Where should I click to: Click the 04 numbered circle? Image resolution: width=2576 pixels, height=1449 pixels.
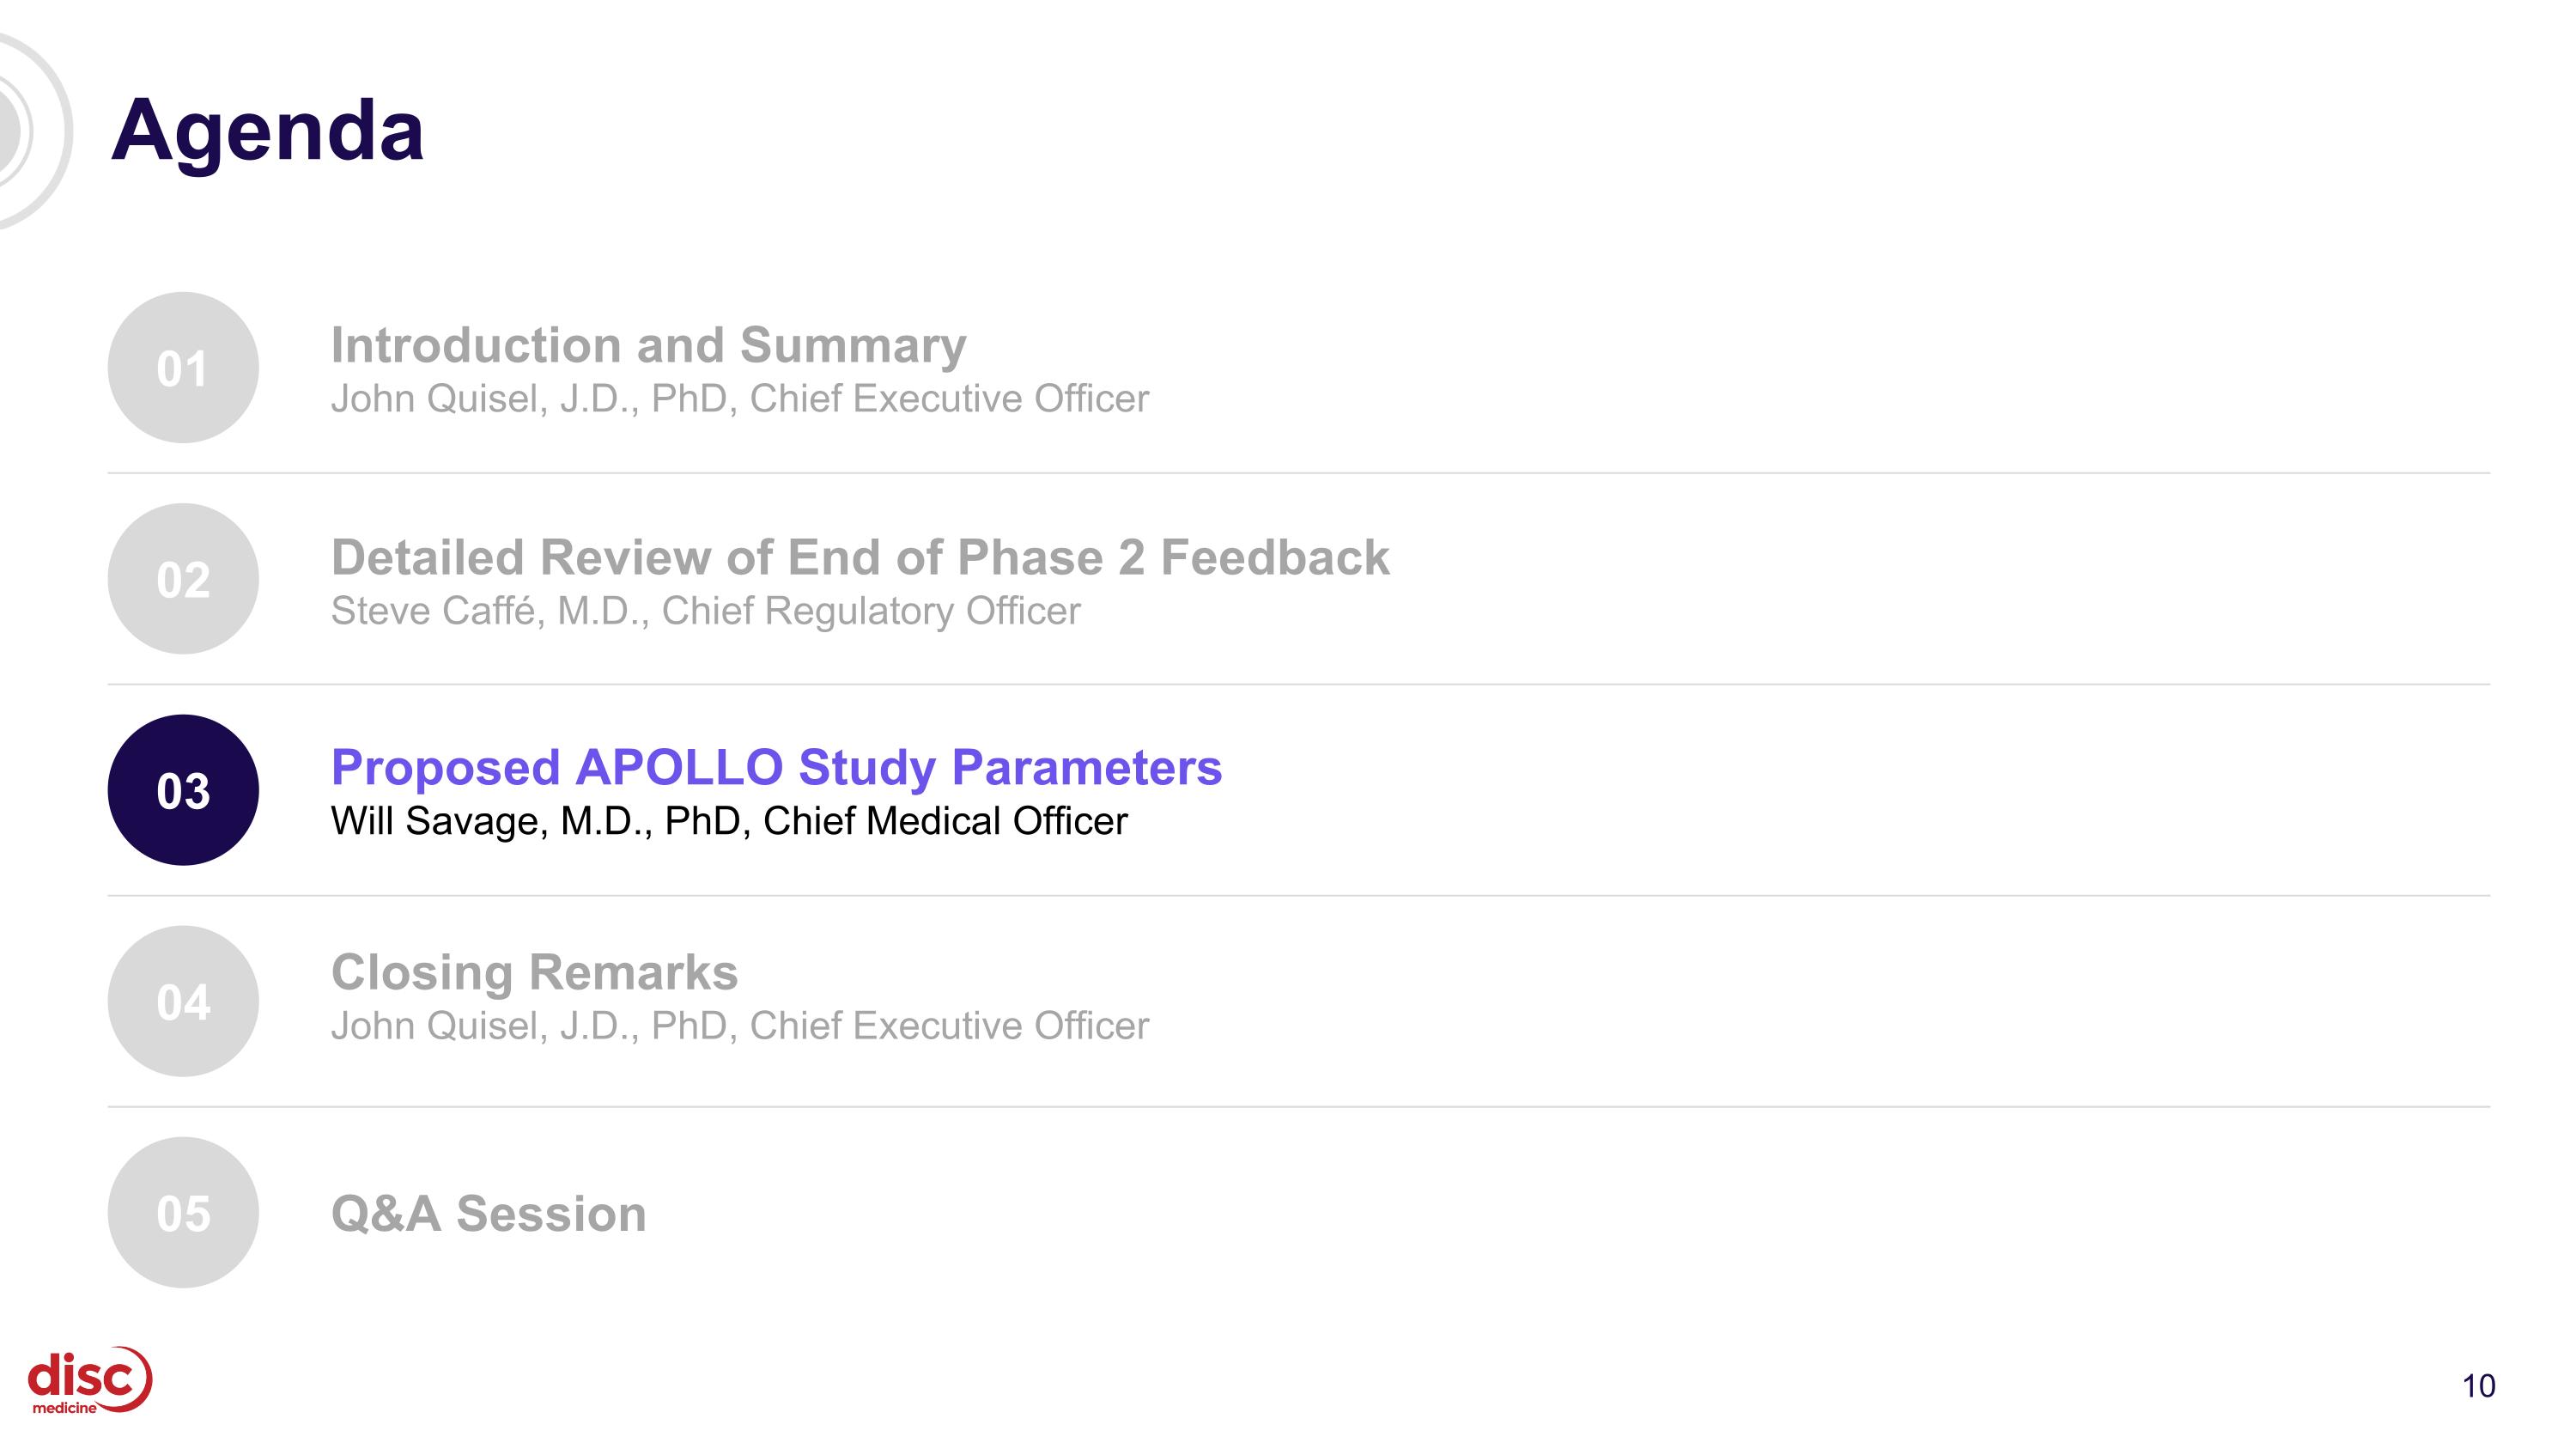[x=183, y=1001]
